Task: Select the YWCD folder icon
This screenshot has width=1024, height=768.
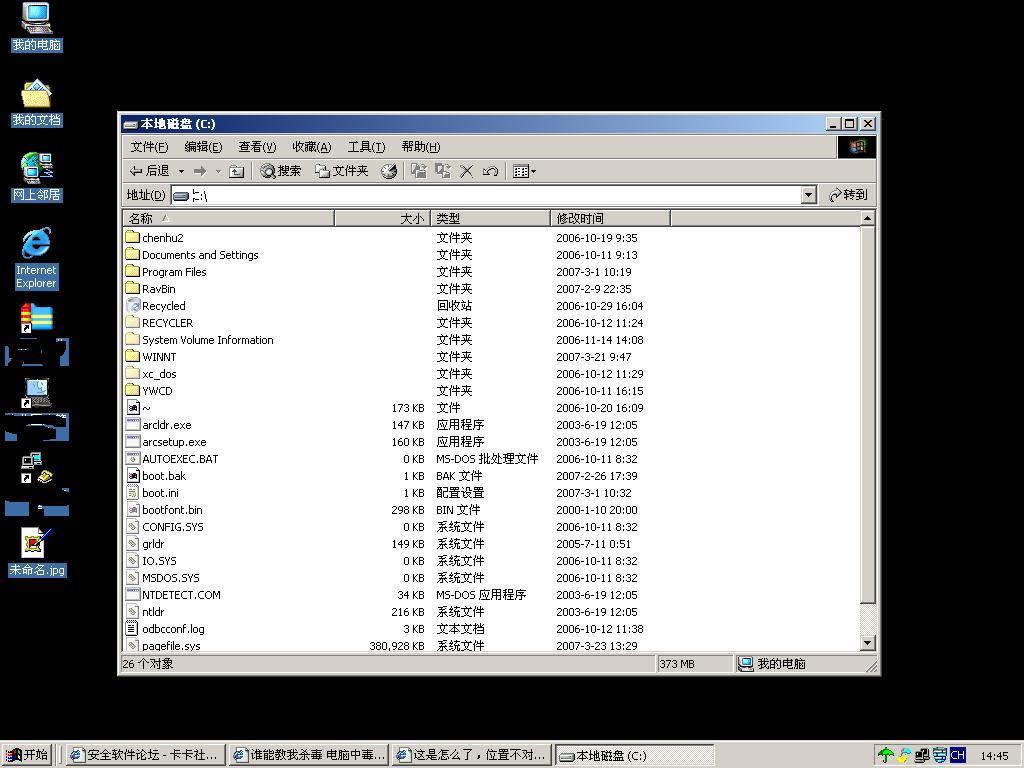Action: 133,390
